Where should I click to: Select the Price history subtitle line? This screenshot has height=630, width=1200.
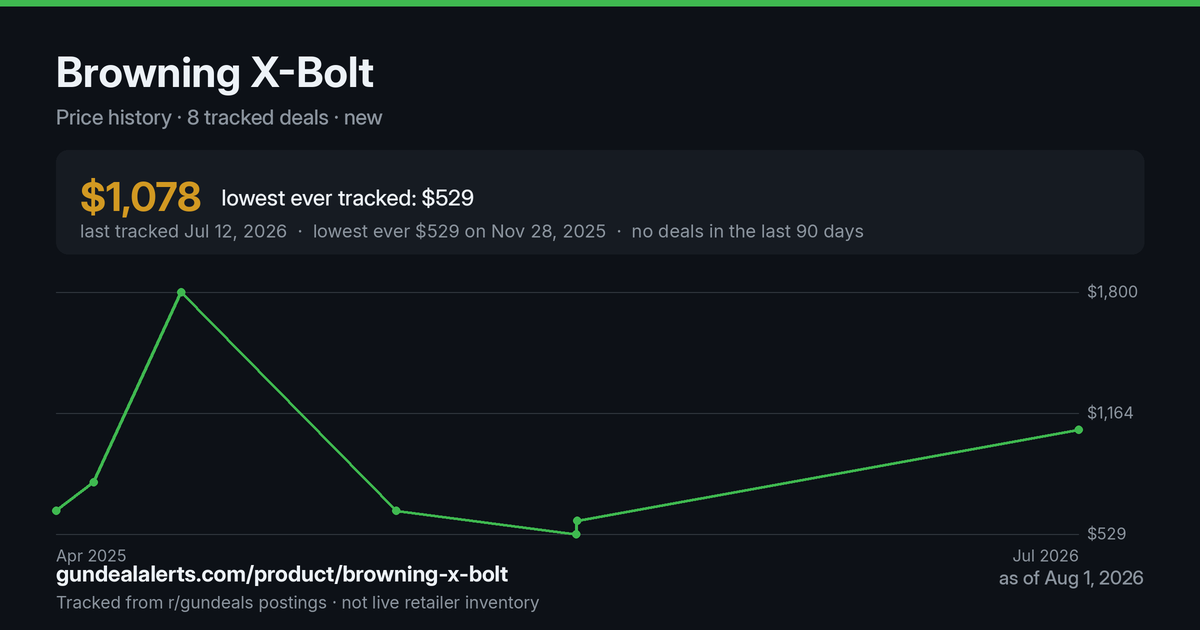tap(219, 117)
